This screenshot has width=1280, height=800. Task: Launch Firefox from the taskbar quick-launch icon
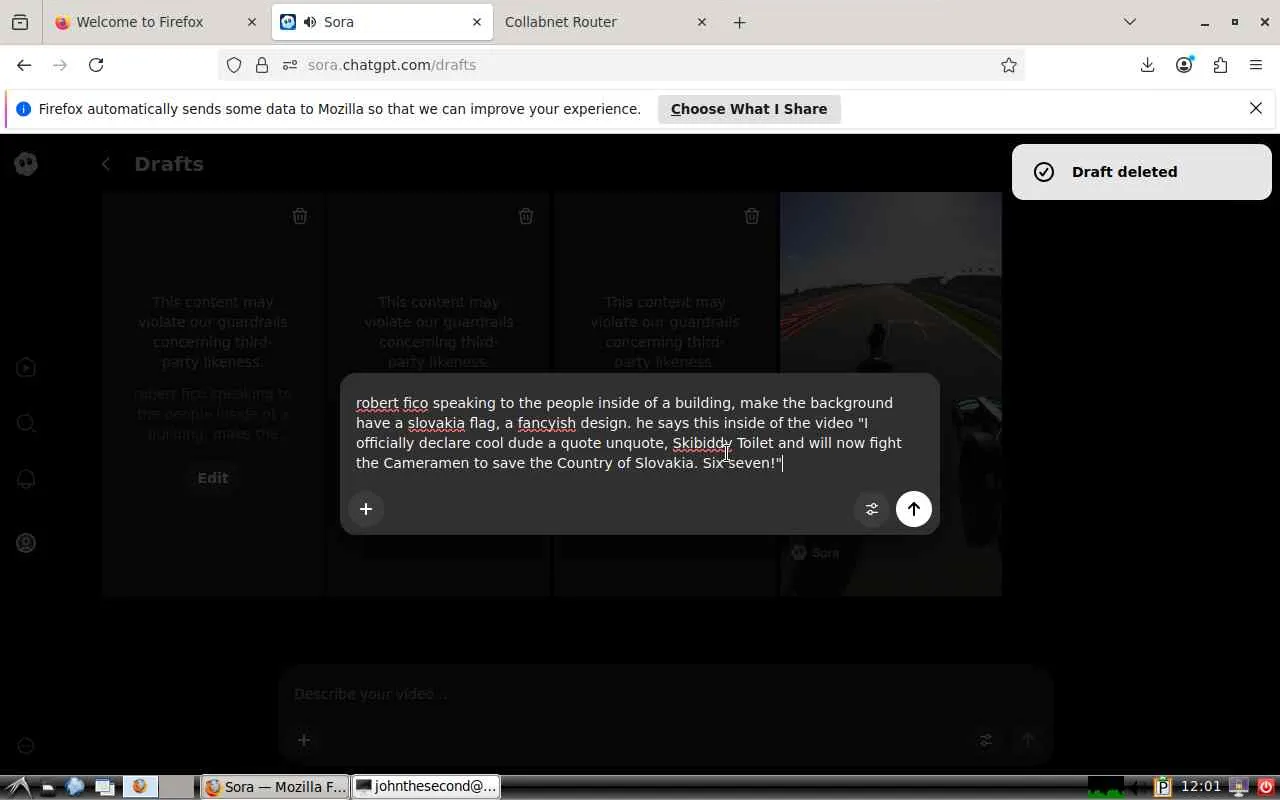point(140,787)
